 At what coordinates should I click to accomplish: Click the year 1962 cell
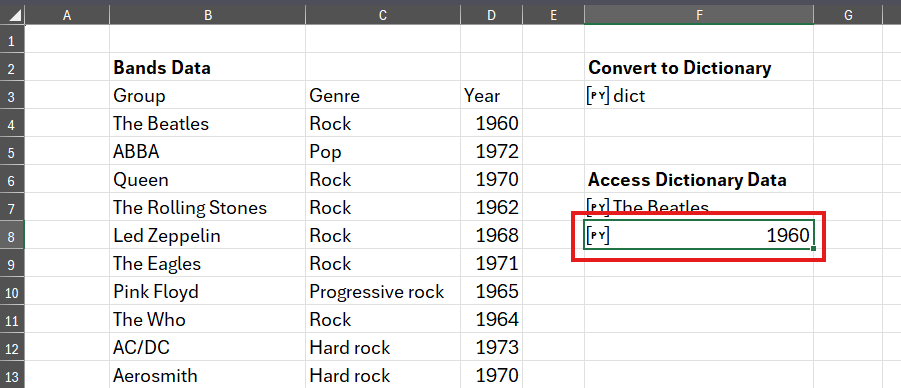(491, 208)
